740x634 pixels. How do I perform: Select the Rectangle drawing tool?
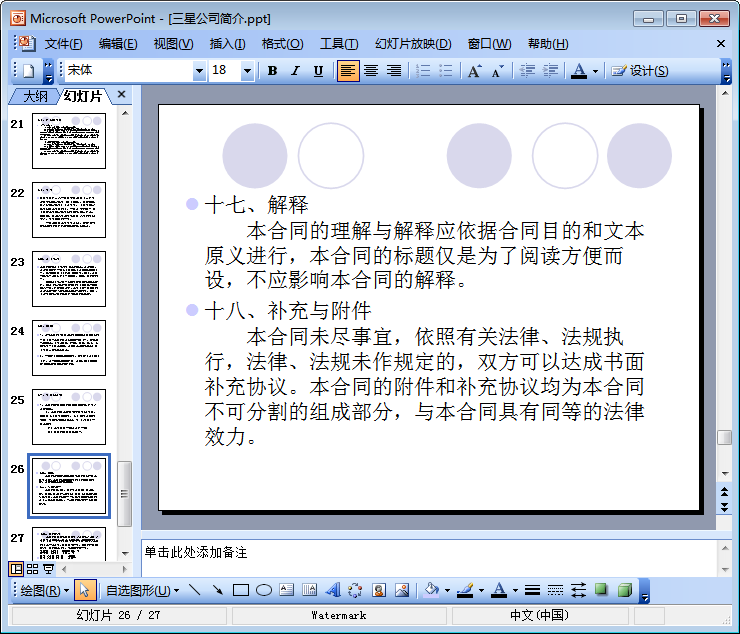click(240, 590)
